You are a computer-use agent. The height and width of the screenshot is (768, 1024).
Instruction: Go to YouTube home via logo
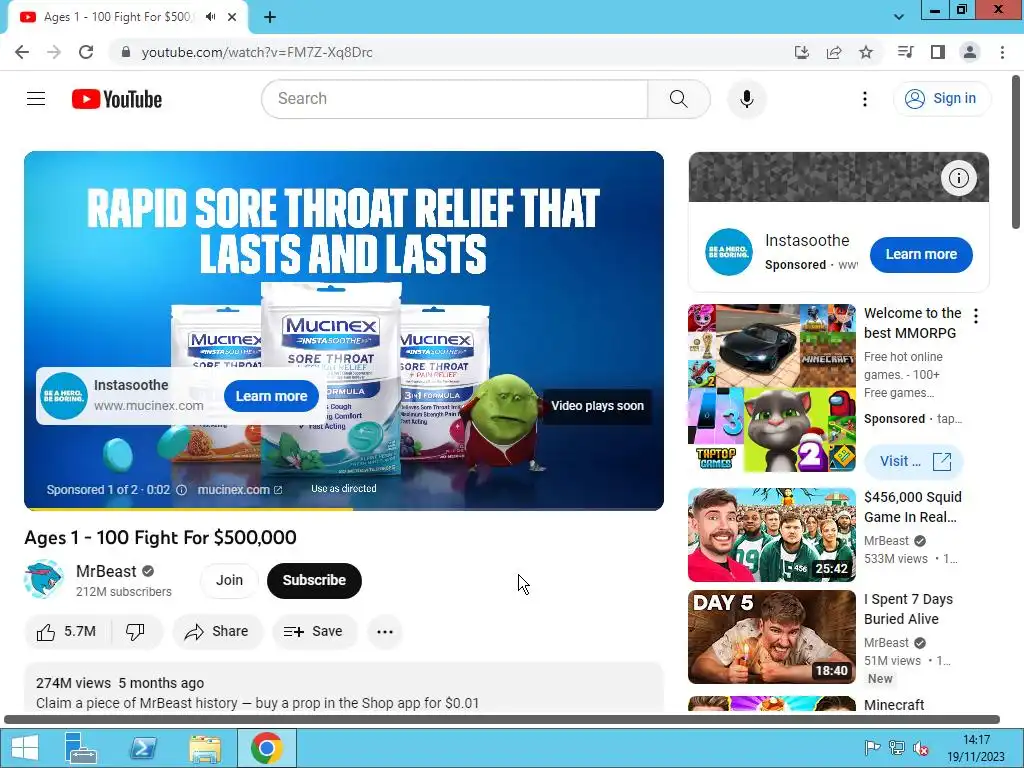(117, 99)
